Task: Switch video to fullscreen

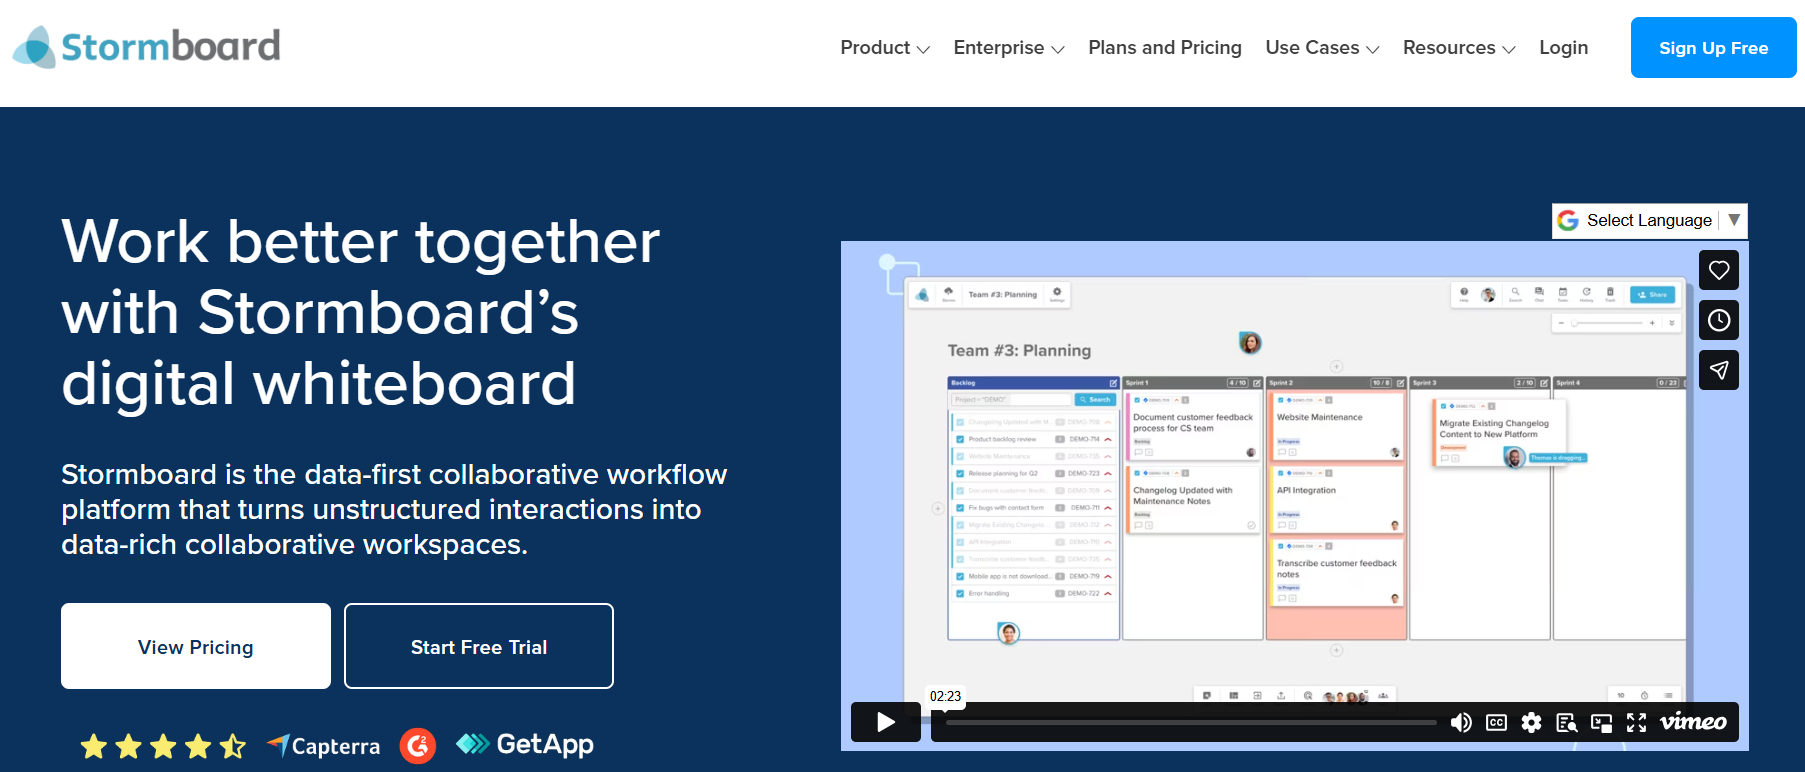Action: tap(1636, 722)
